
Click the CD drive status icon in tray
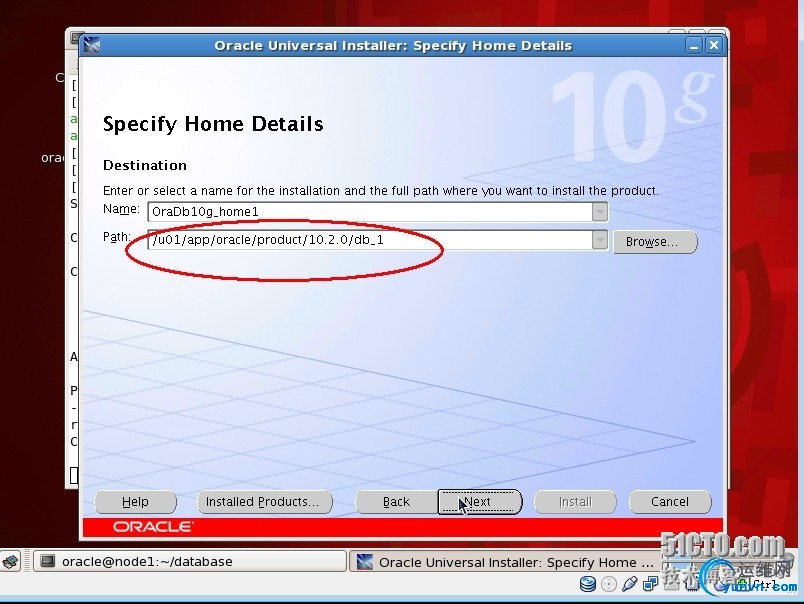pyautogui.click(x=609, y=584)
